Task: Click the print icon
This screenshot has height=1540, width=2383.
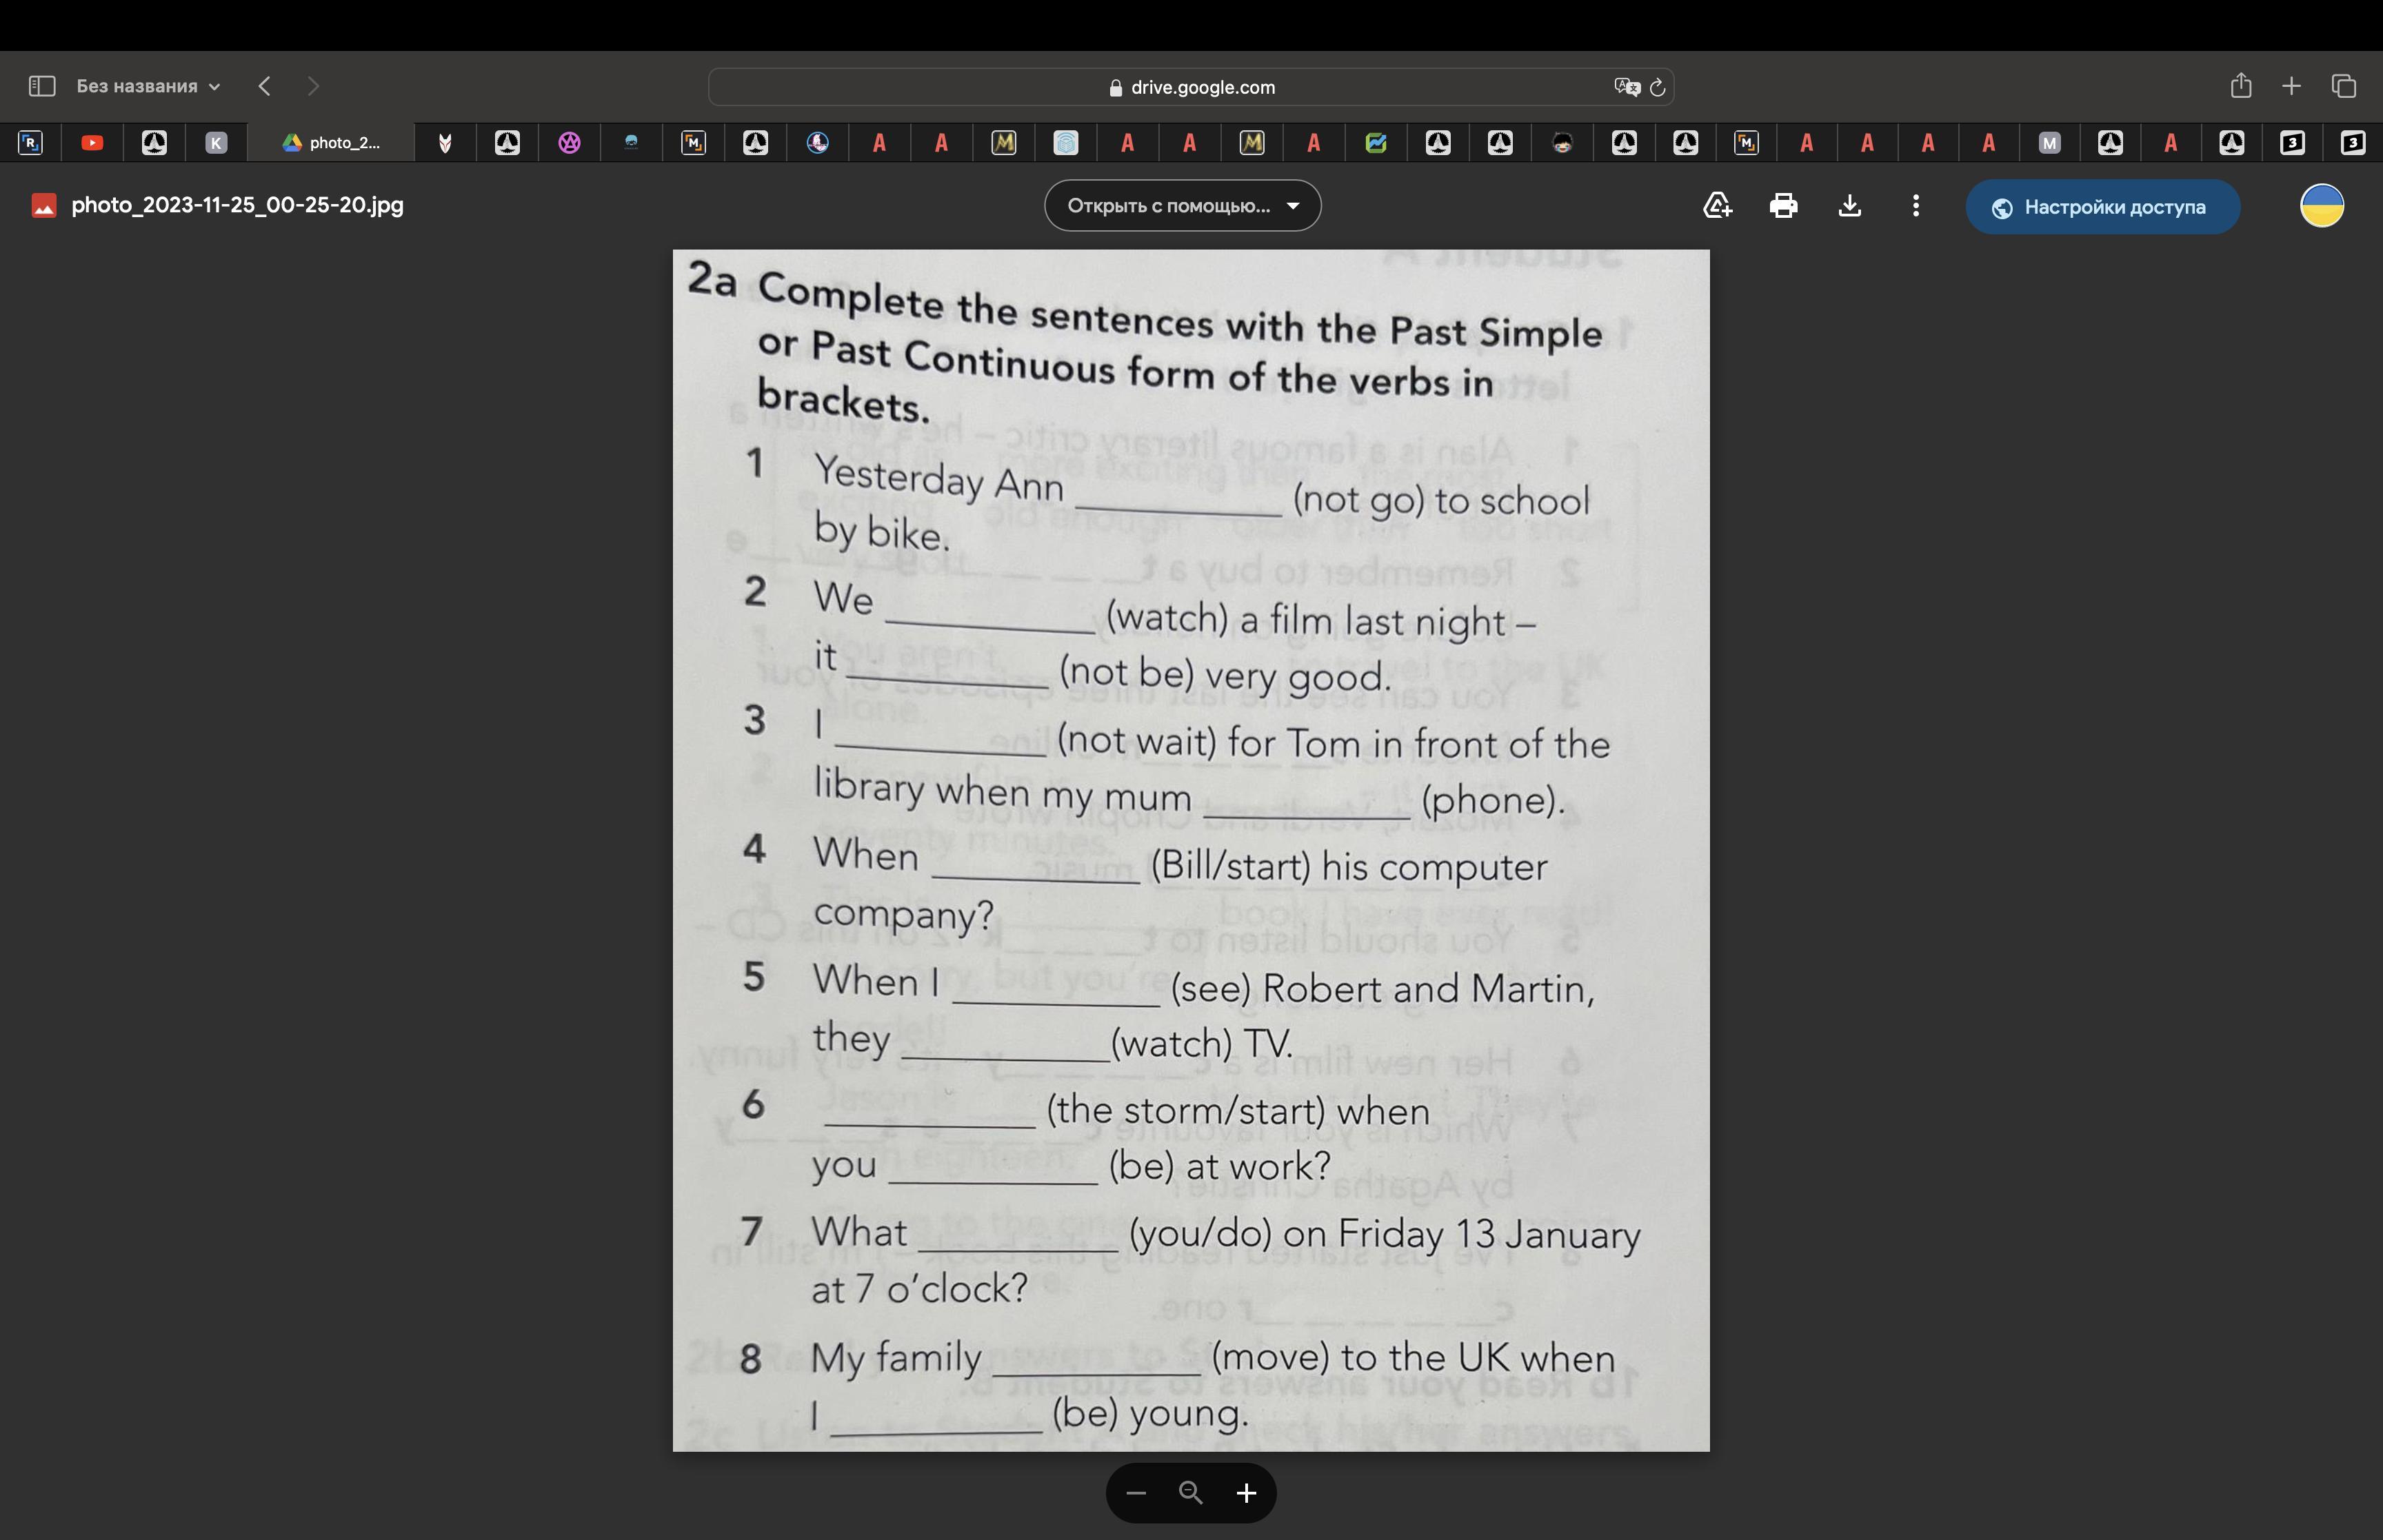Action: [1783, 206]
